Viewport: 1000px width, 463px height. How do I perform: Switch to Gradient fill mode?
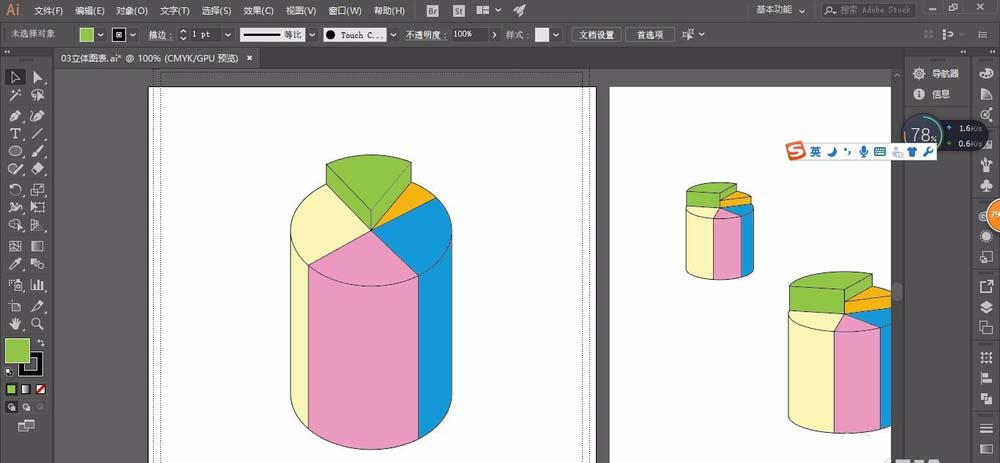click(x=26, y=389)
